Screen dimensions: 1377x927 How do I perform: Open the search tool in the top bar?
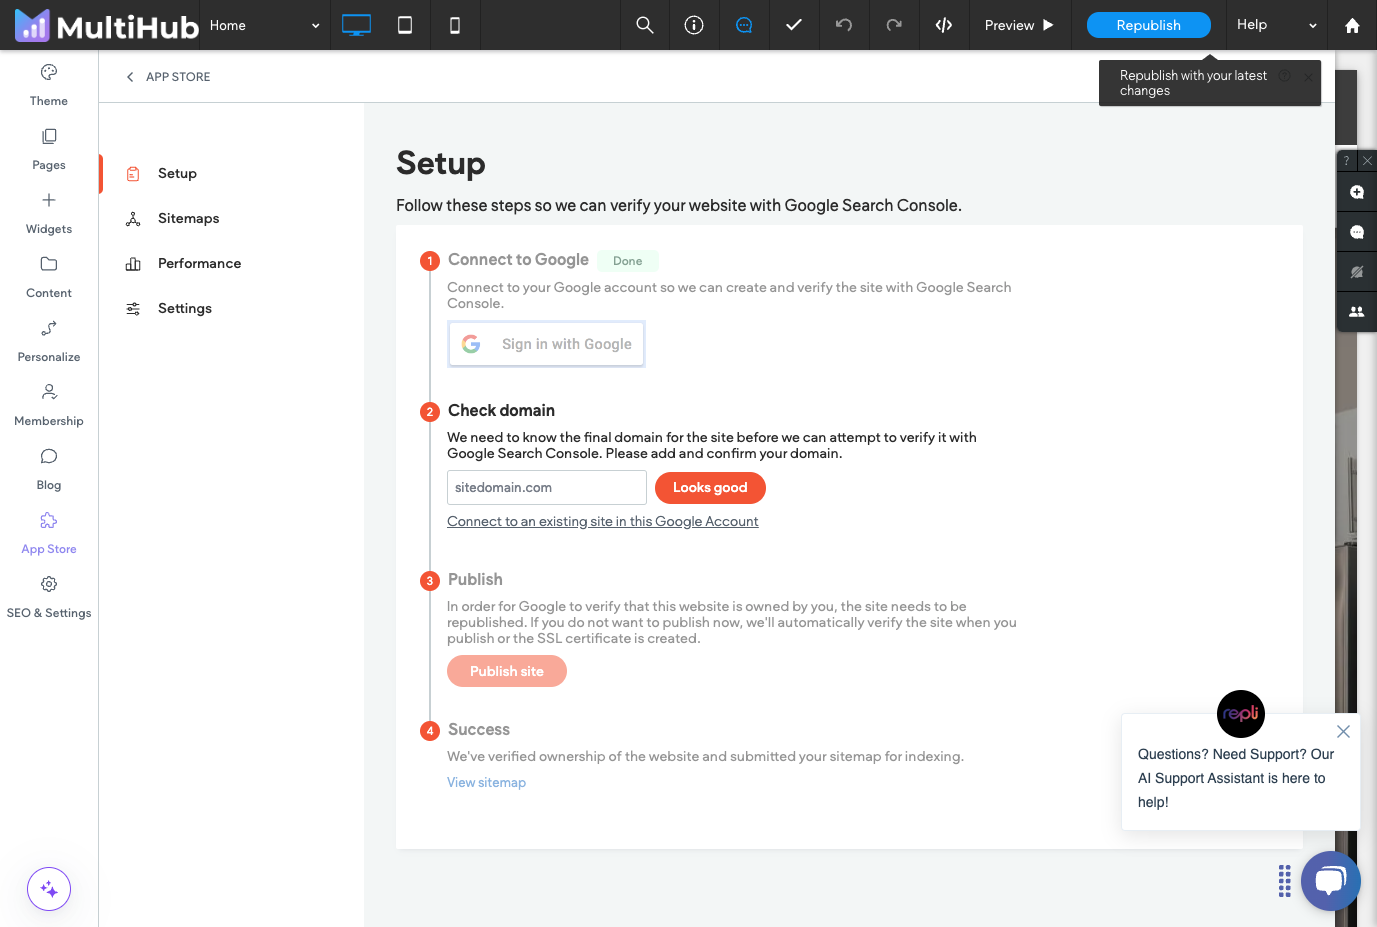(x=645, y=25)
